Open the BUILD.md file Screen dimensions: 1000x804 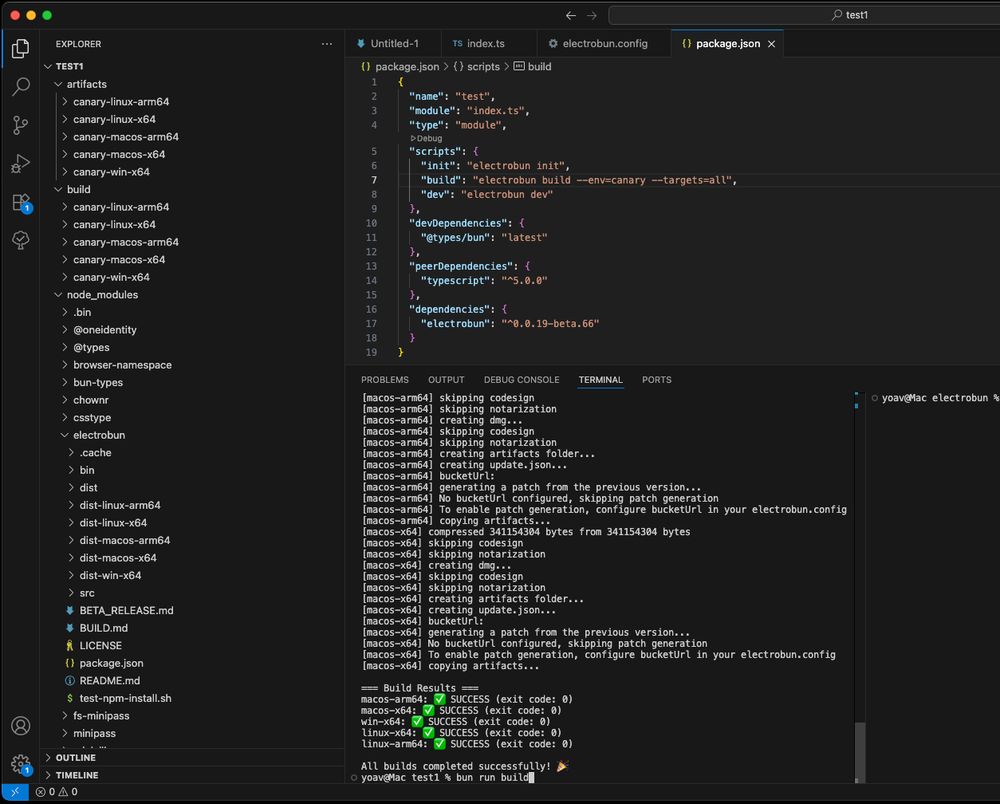(191, 628)
